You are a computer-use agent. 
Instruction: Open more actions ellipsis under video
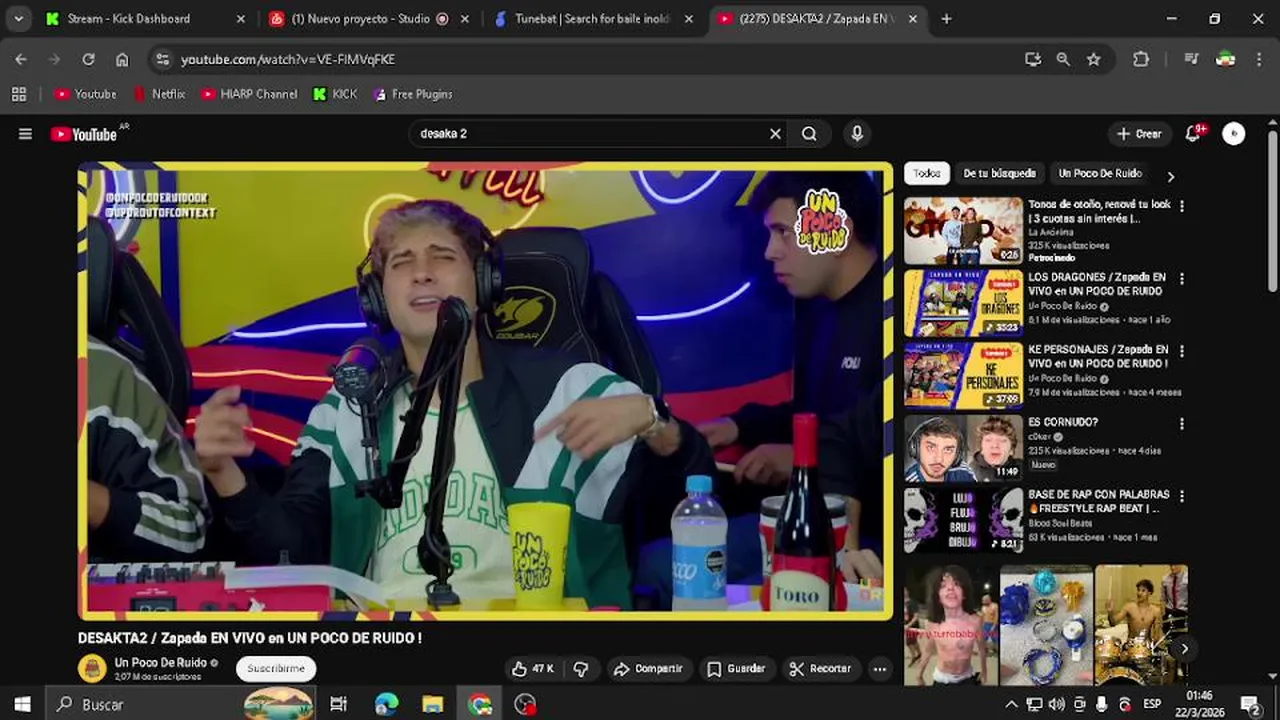tap(880, 669)
